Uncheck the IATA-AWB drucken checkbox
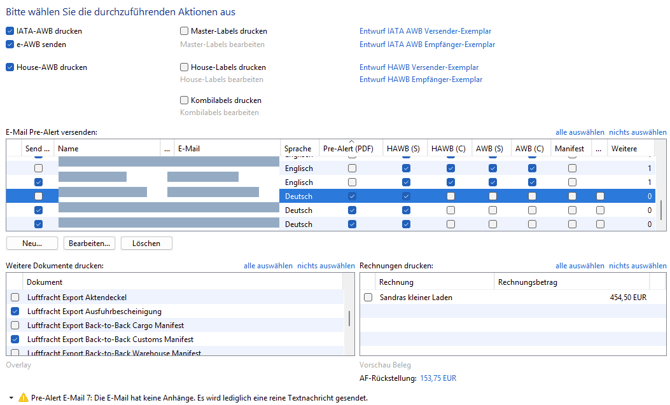670x405 pixels. point(10,31)
